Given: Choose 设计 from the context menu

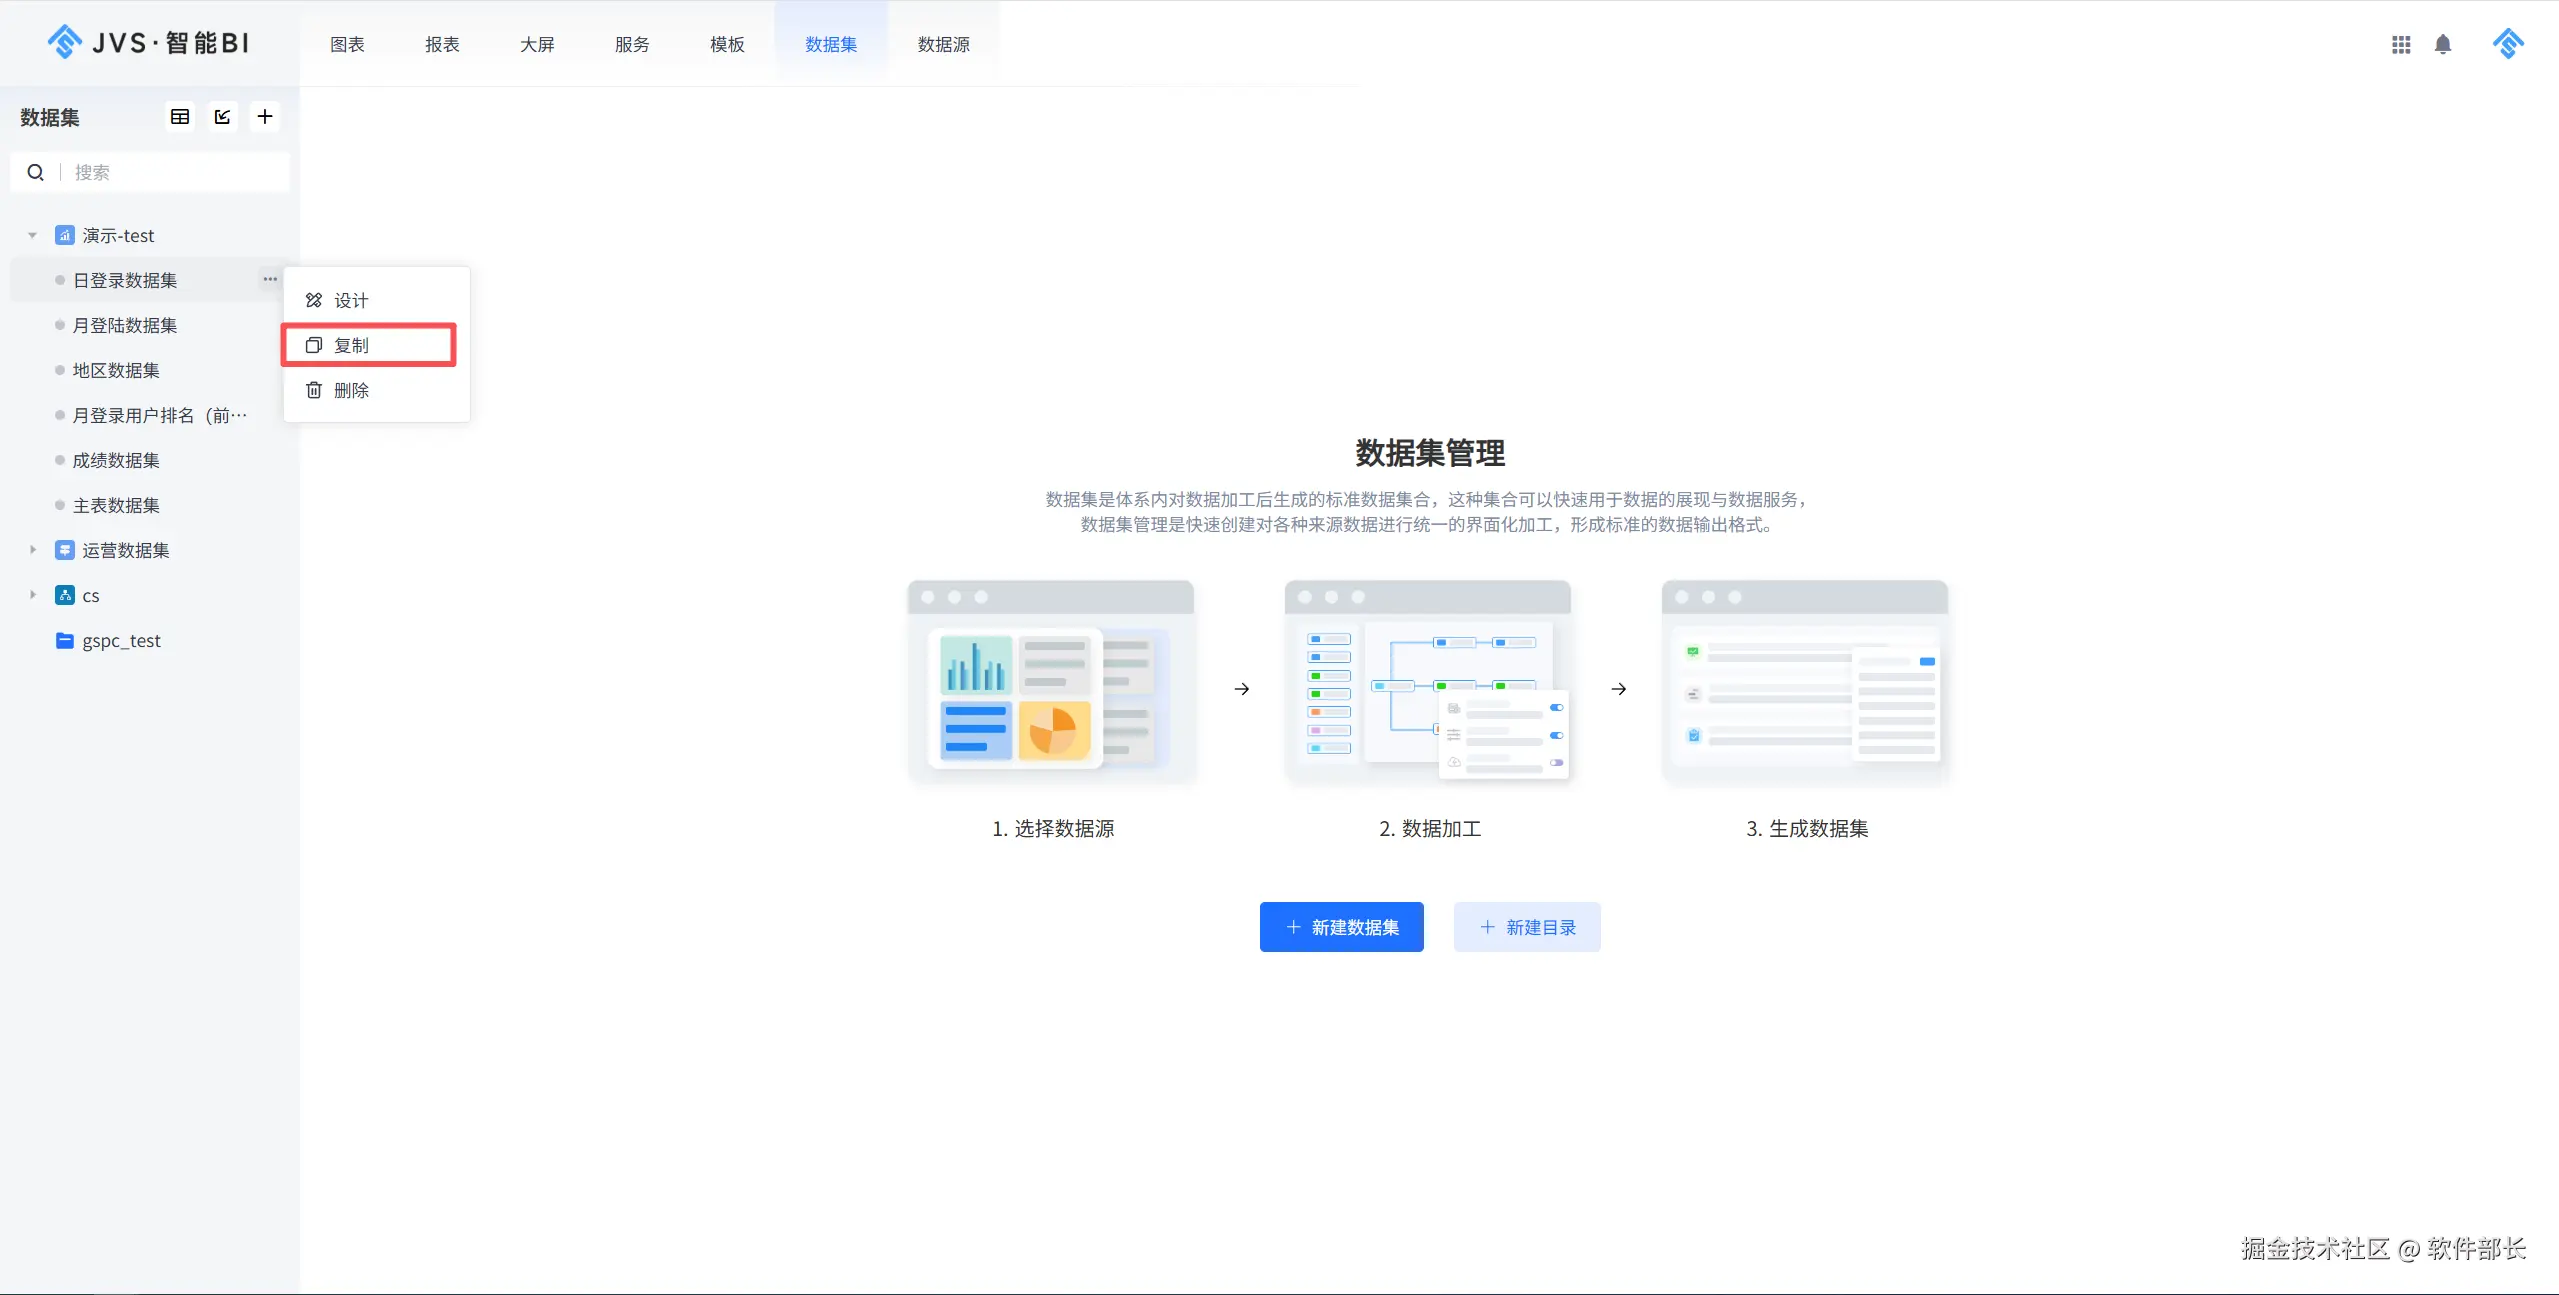Looking at the screenshot, I should 350,300.
